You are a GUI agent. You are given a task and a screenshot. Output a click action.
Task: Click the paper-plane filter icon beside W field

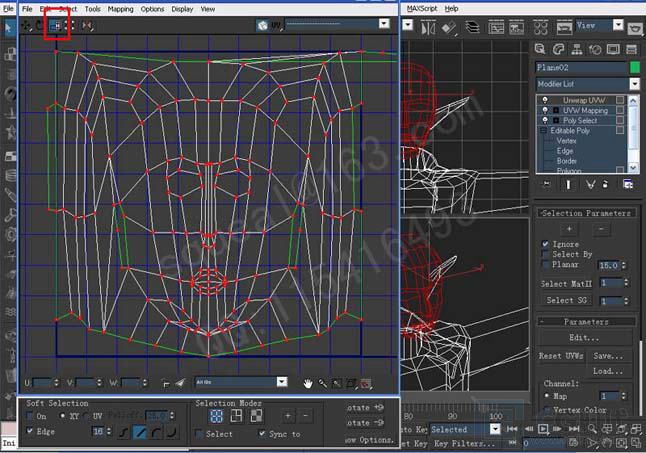180,383
